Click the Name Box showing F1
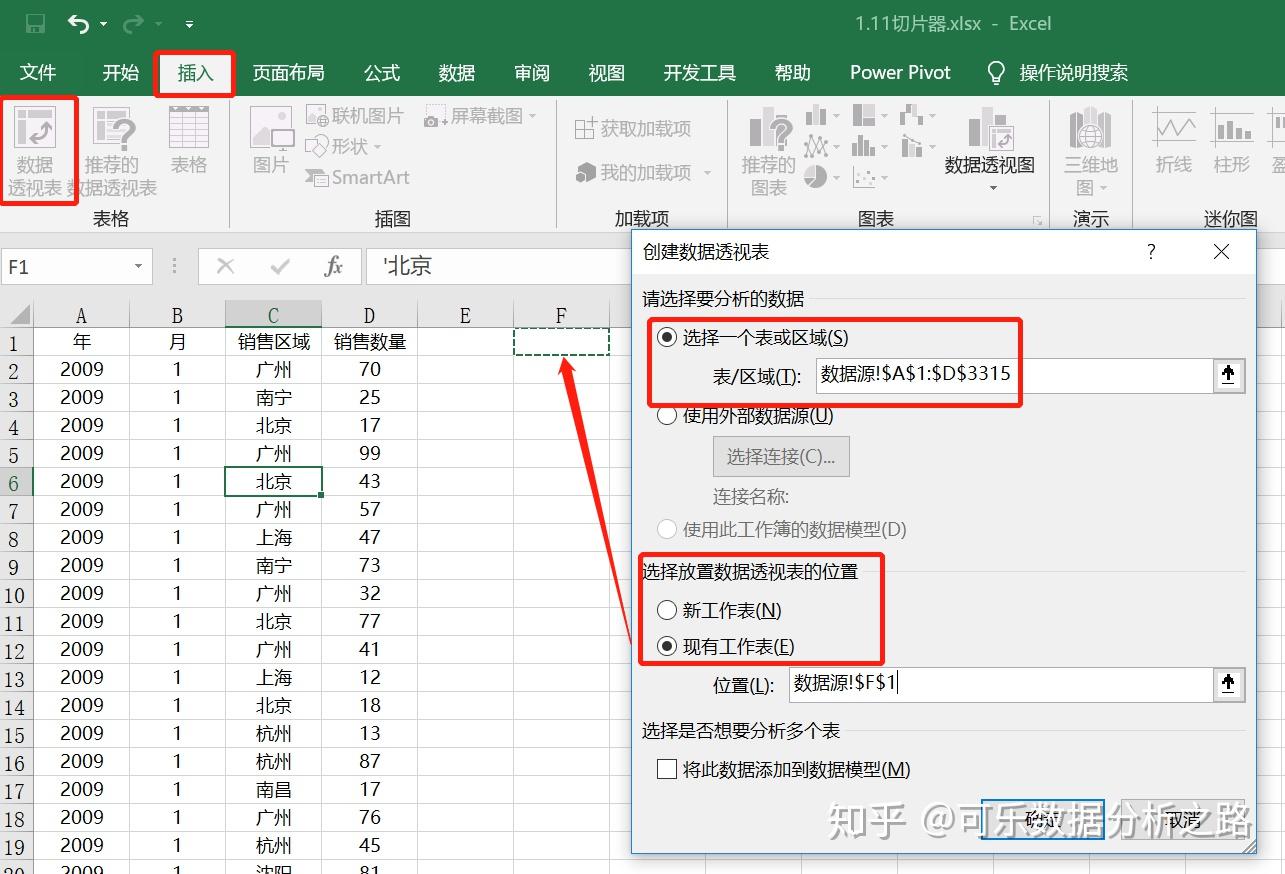Image resolution: width=1285 pixels, height=874 pixels. click(x=66, y=267)
